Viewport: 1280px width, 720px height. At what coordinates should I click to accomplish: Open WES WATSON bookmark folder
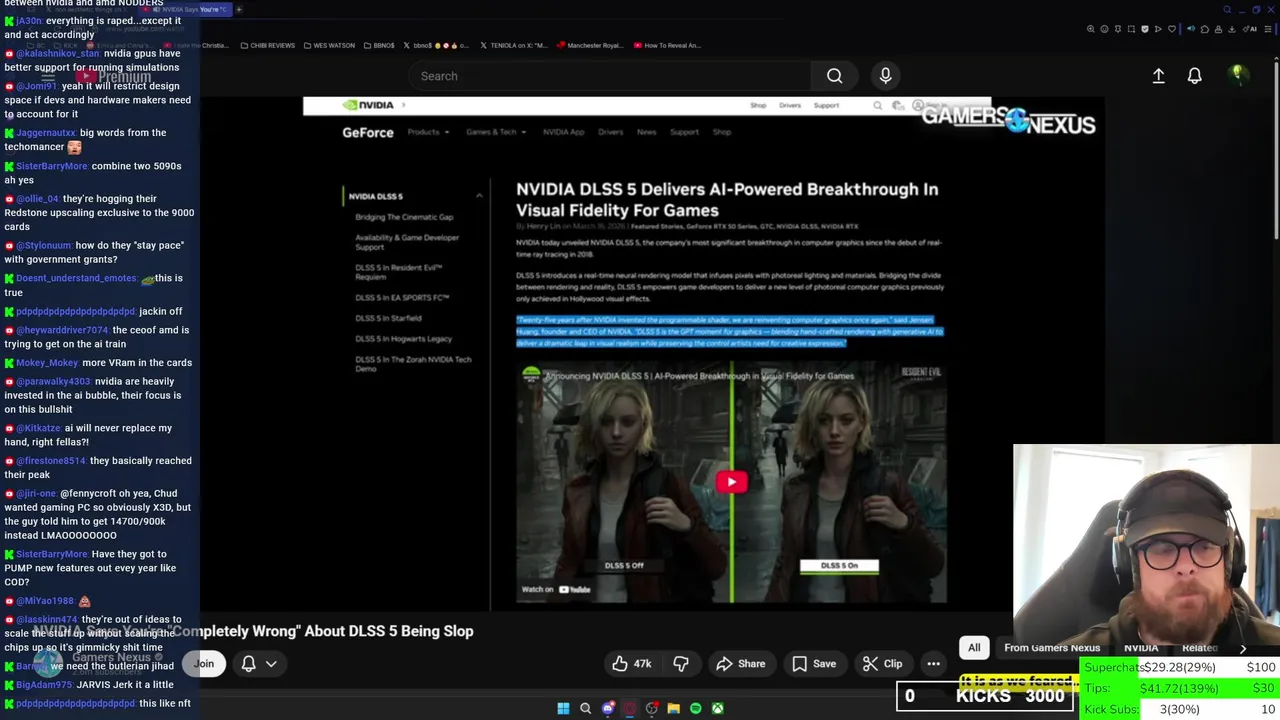point(328,45)
